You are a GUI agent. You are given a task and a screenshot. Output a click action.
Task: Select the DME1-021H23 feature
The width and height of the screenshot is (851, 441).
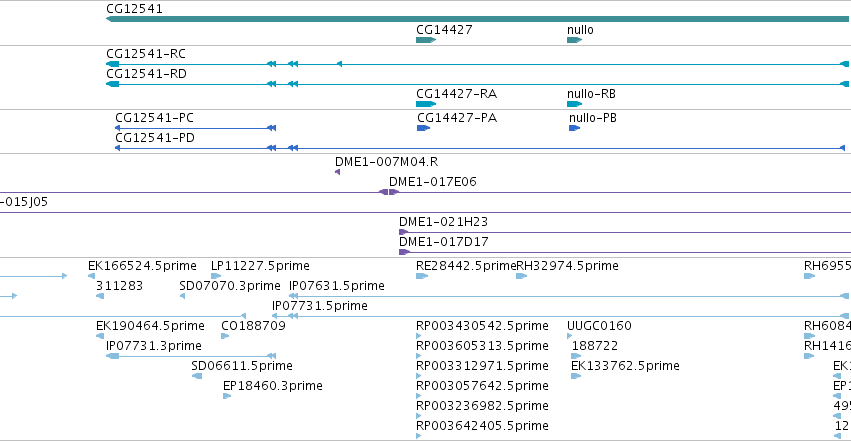click(625, 233)
